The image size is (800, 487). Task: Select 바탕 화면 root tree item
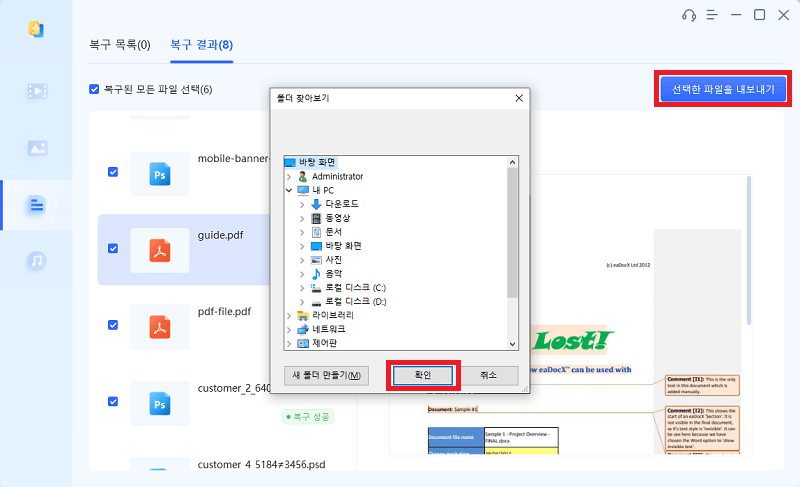(x=311, y=162)
